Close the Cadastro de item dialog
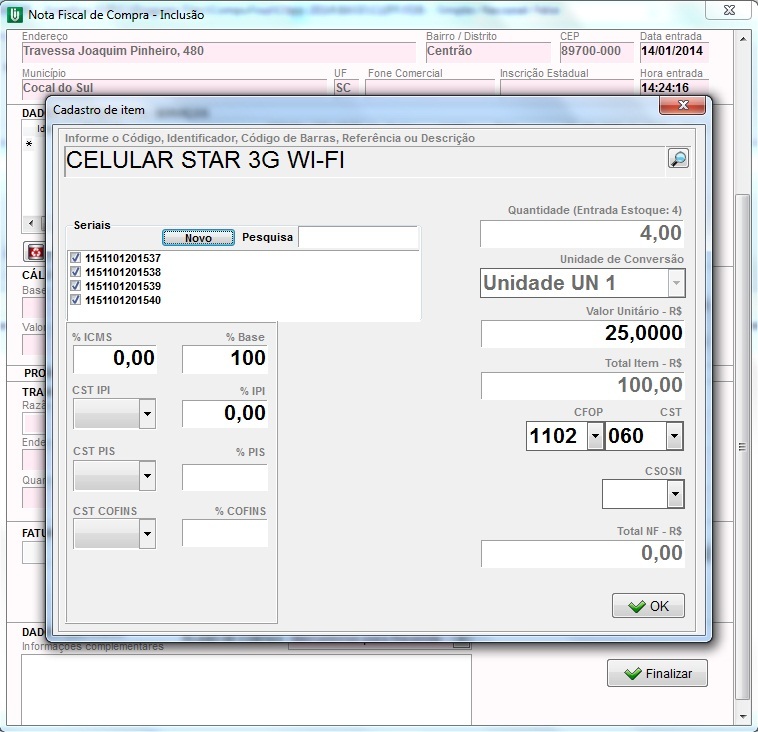758x732 pixels. click(682, 105)
